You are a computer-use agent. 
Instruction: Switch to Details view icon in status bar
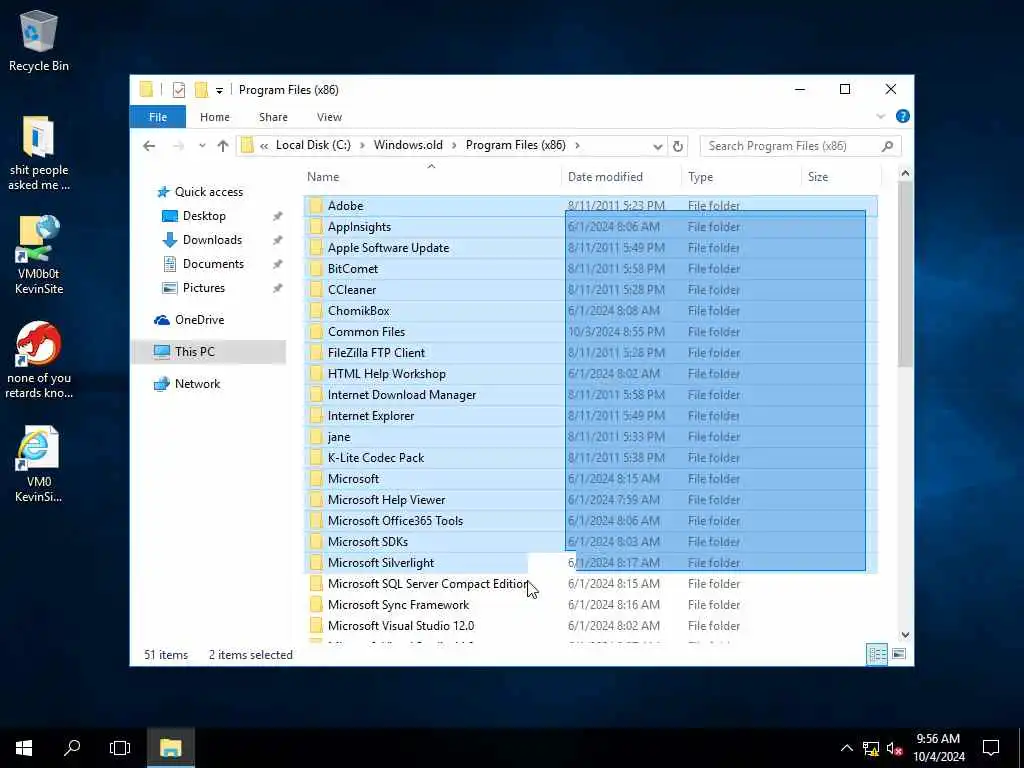pyautogui.click(x=877, y=654)
